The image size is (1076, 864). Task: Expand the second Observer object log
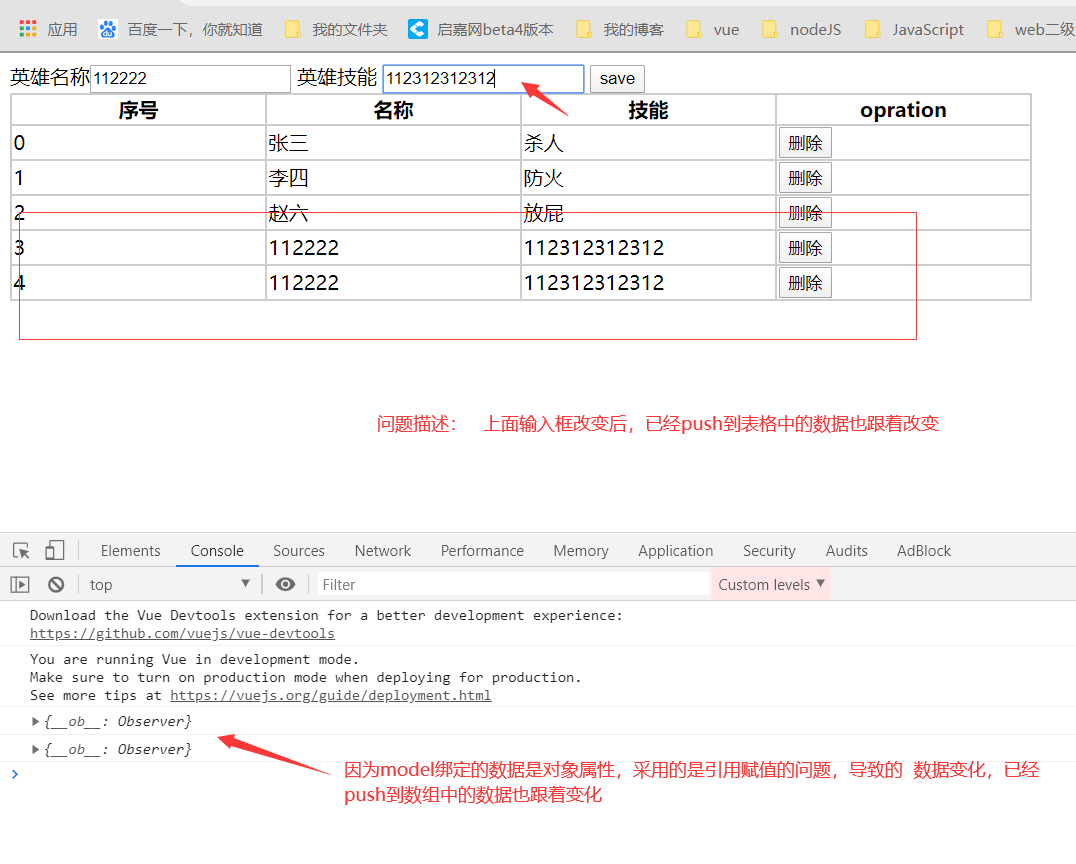click(x=35, y=749)
